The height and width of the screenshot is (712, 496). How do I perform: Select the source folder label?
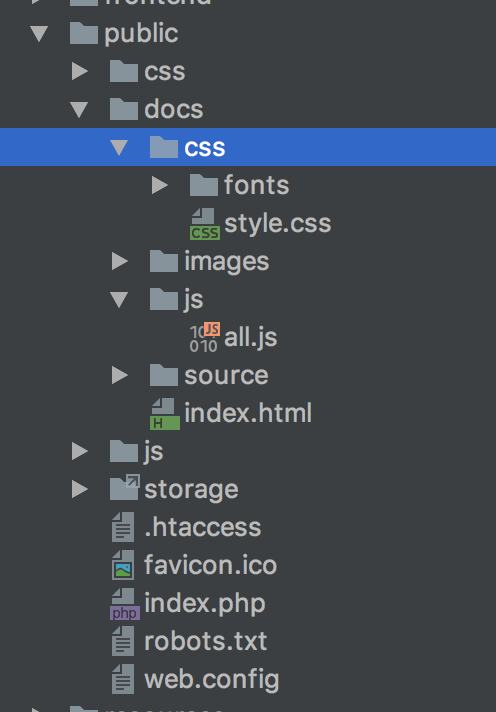click(x=226, y=376)
